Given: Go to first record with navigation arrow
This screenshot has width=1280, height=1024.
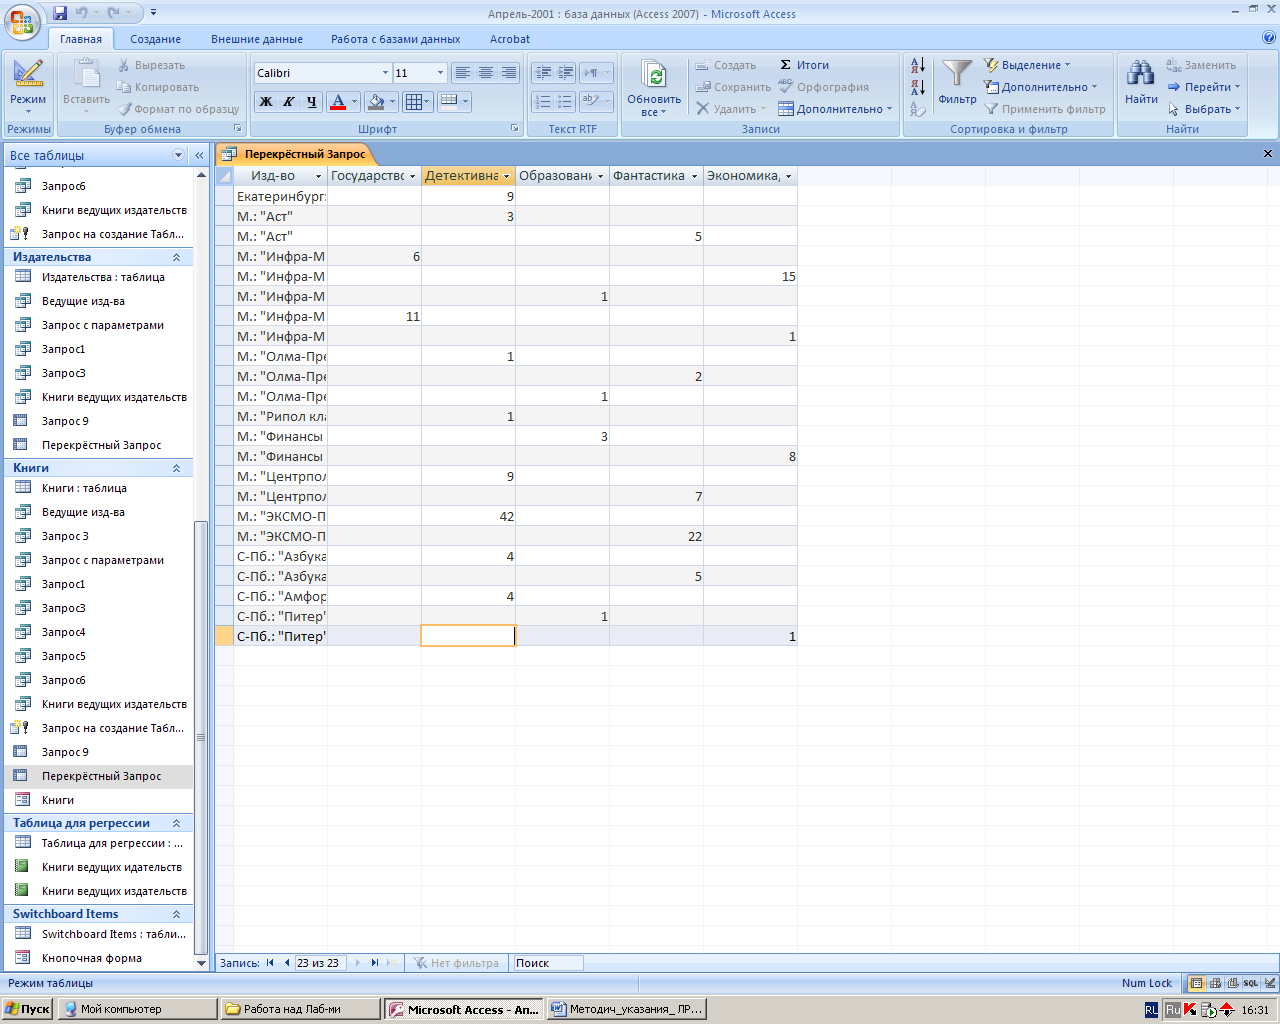Looking at the screenshot, I should pos(270,963).
